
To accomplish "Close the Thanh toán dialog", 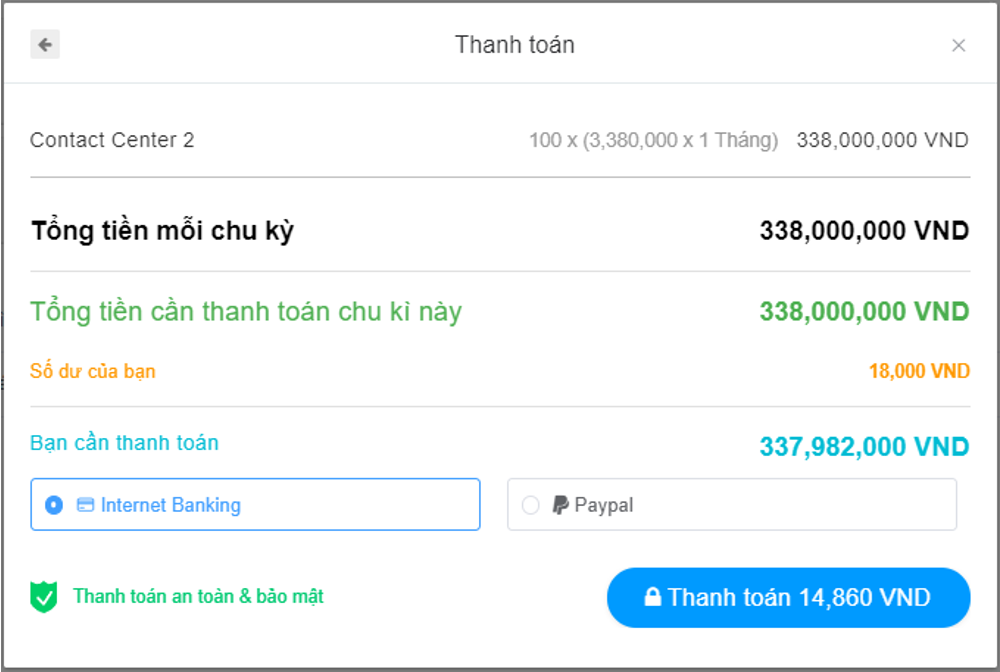I will (958, 45).
